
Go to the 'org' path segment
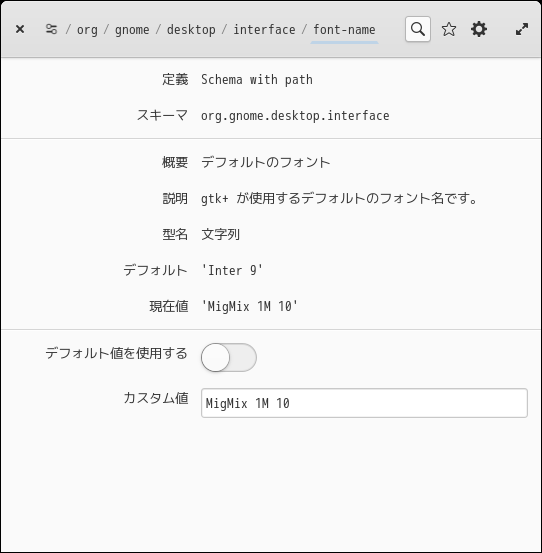(87, 30)
